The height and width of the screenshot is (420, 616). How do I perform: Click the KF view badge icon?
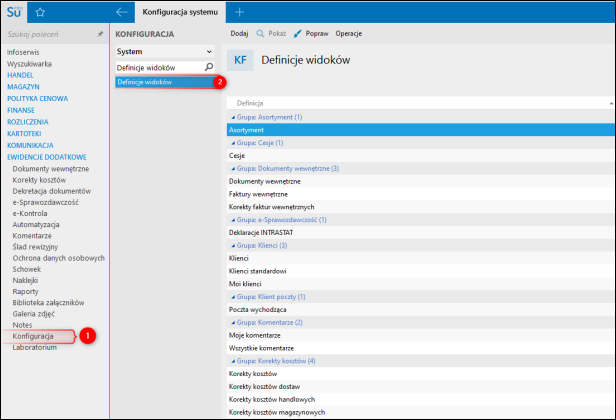[241, 60]
